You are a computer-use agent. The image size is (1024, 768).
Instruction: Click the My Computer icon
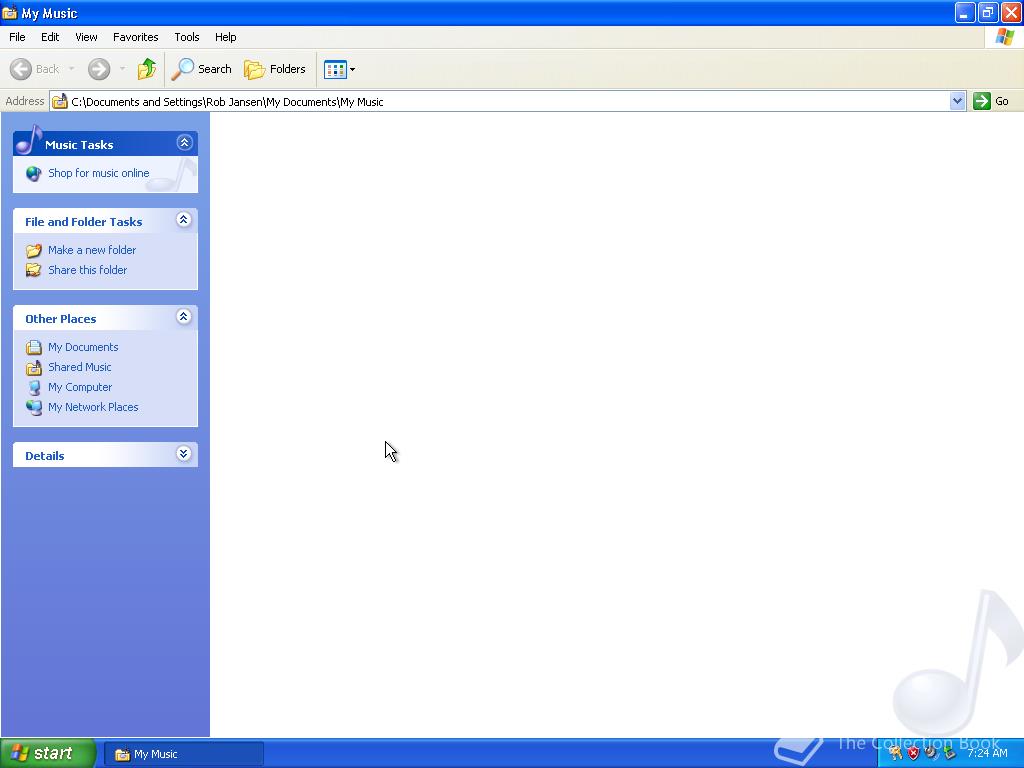(33, 387)
